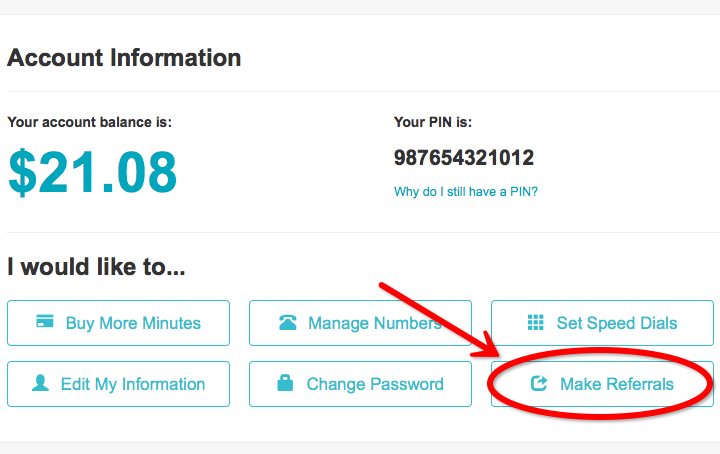Click the telephone icon in Manage Numbers

[x=288, y=322]
